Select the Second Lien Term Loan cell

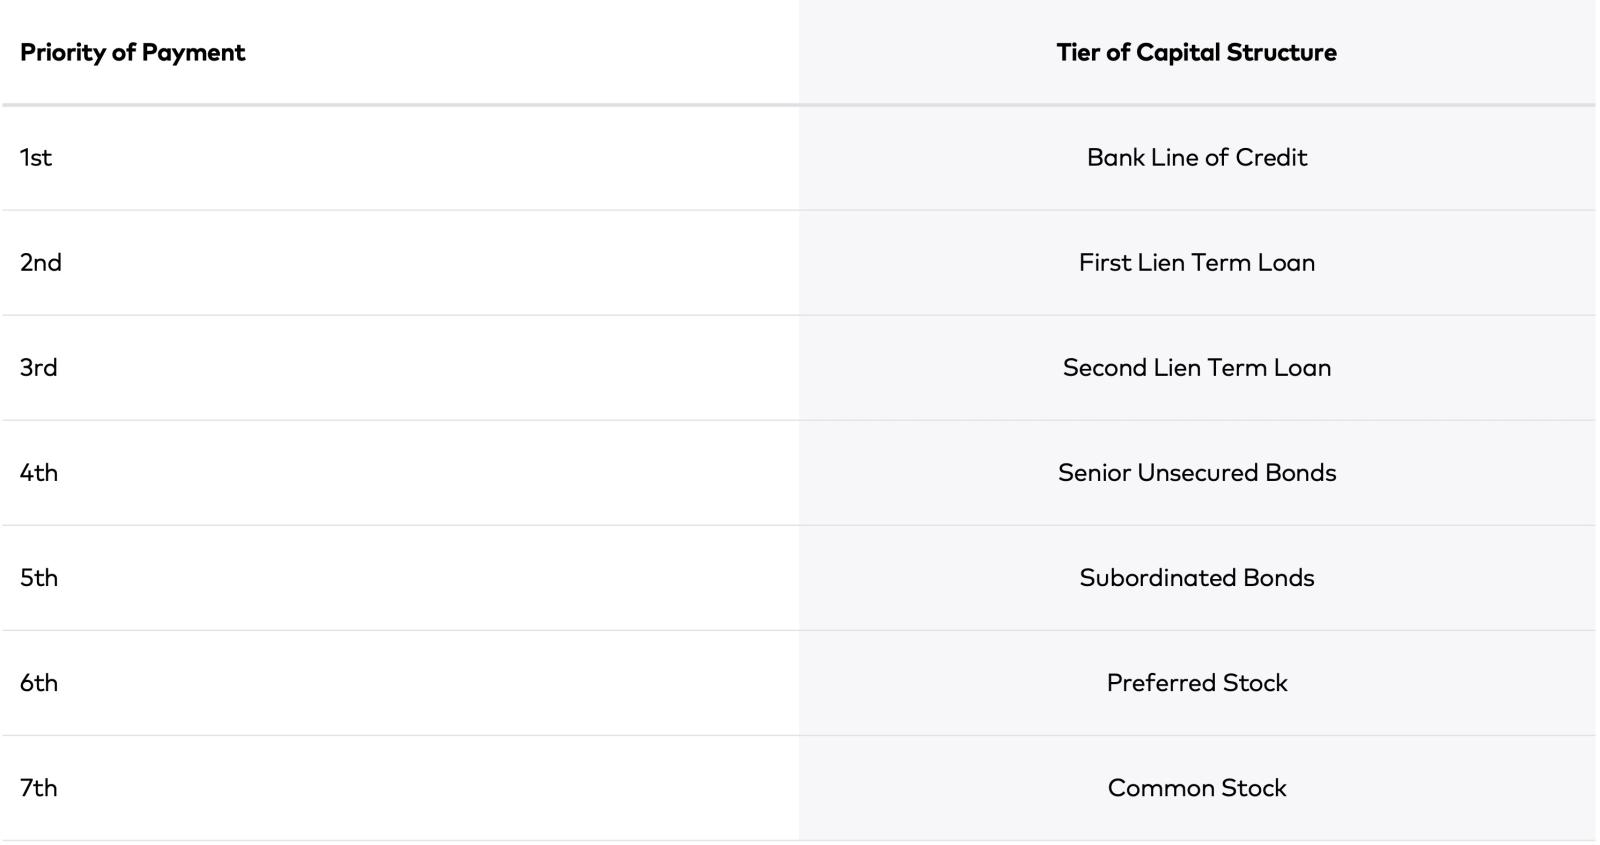click(1196, 367)
